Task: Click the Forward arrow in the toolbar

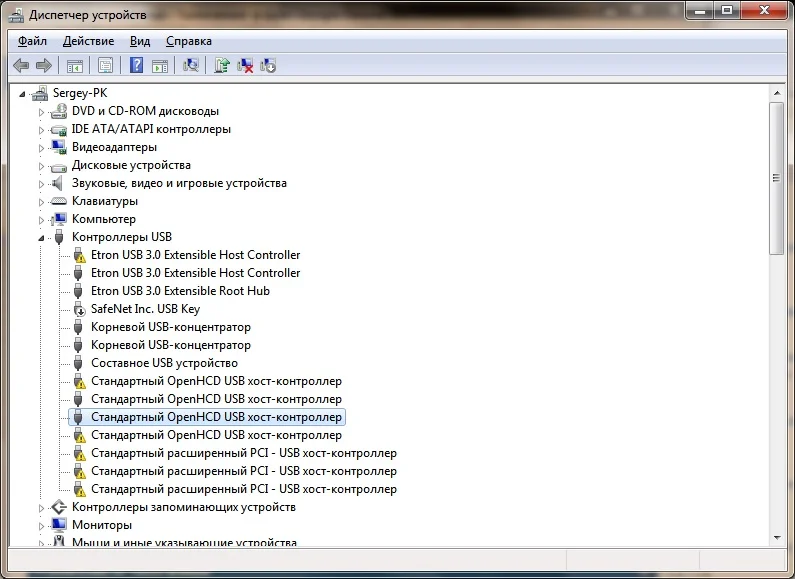Action: pos(44,65)
